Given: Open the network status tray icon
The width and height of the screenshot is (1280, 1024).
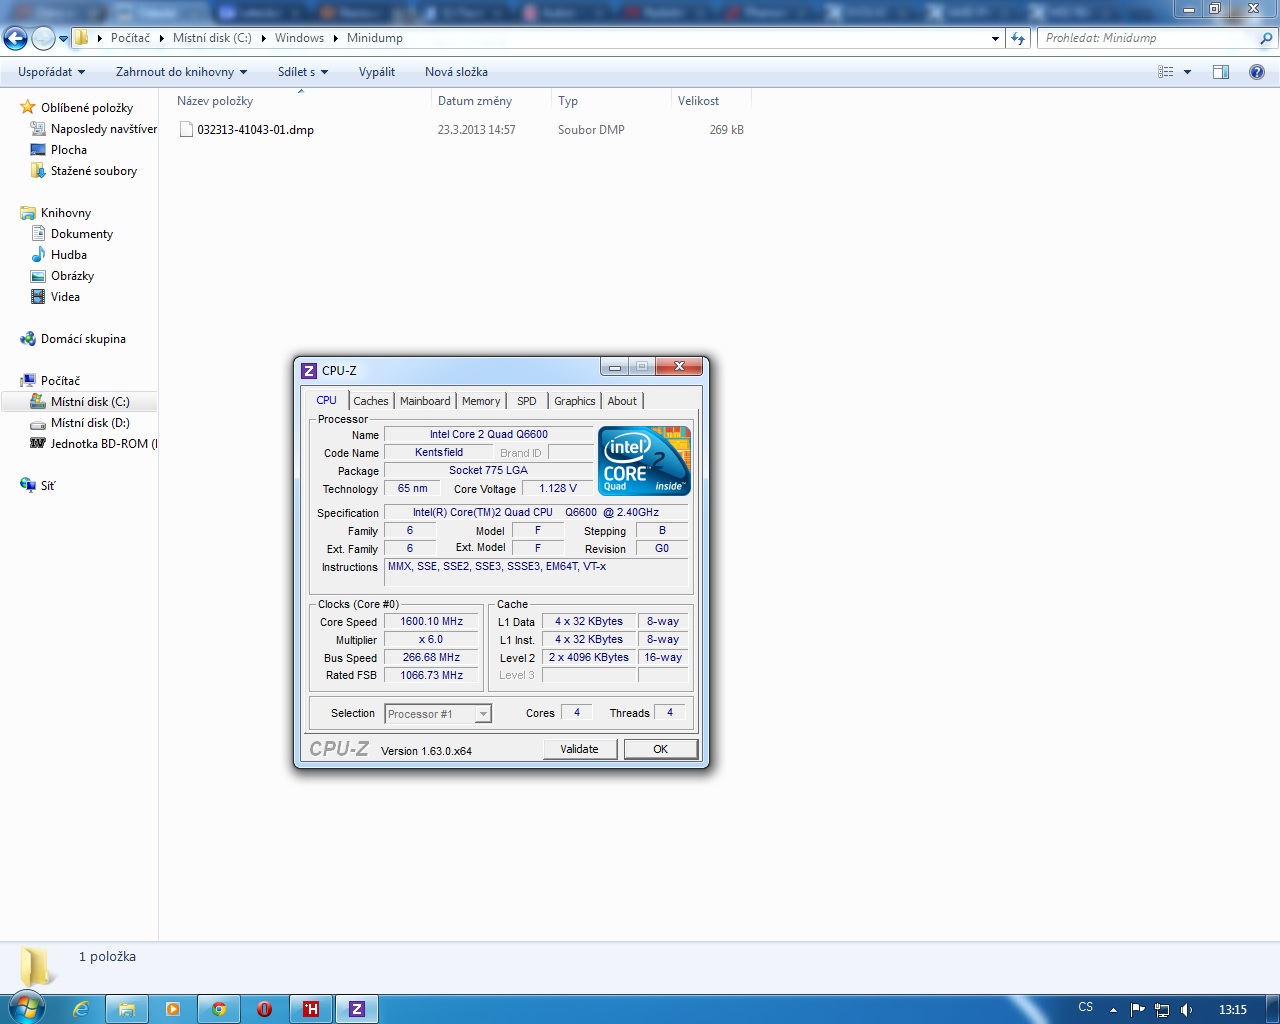Looking at the screenshot, I should point(1161,1009).
